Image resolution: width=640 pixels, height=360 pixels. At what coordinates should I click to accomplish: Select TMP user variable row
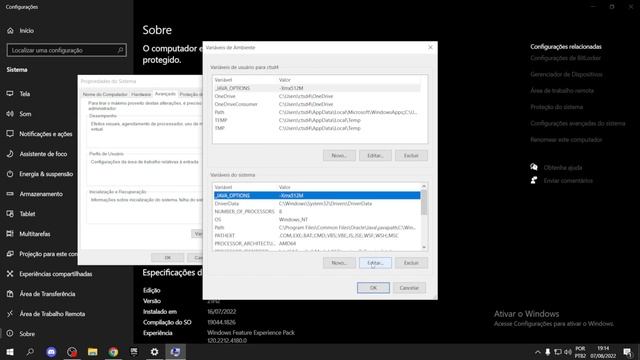click(x=317, y=128)
